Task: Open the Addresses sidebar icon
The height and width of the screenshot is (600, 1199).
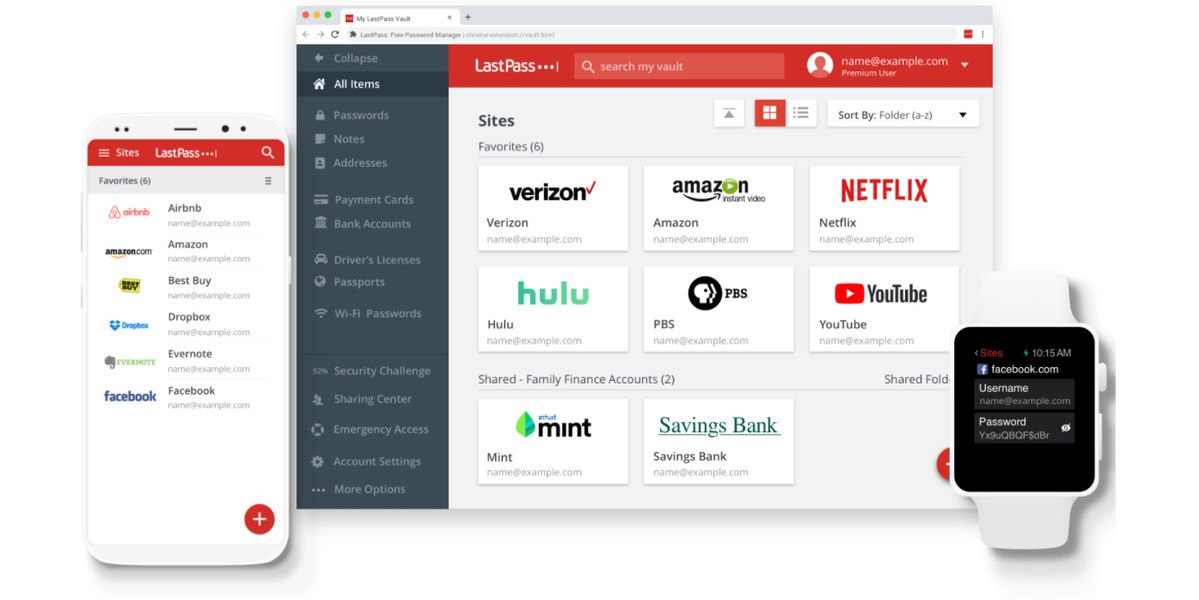Action: pos(320,163)
